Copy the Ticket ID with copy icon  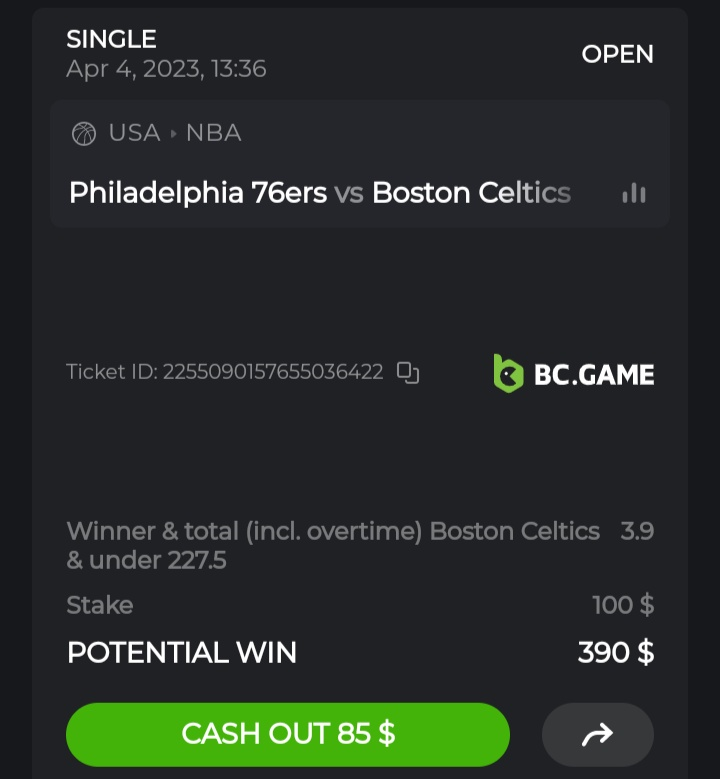click(408, 373)
